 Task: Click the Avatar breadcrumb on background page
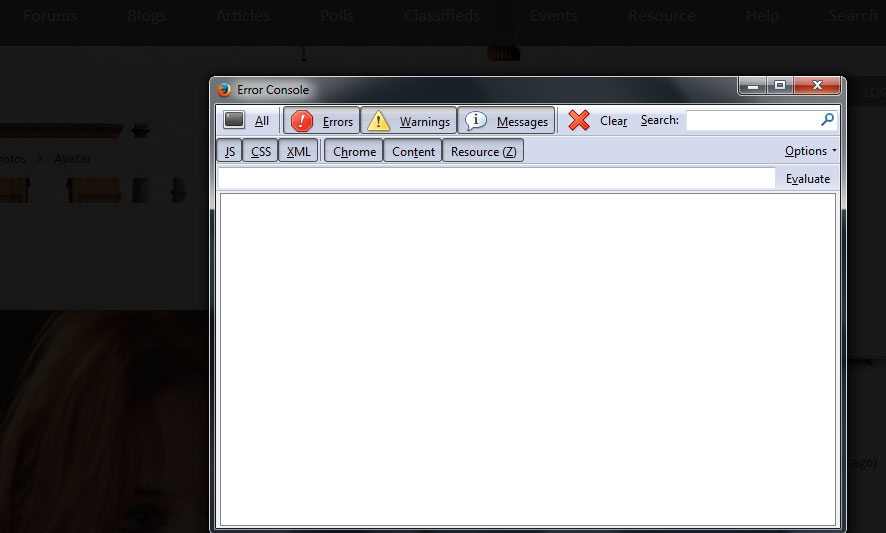[72, 159]
